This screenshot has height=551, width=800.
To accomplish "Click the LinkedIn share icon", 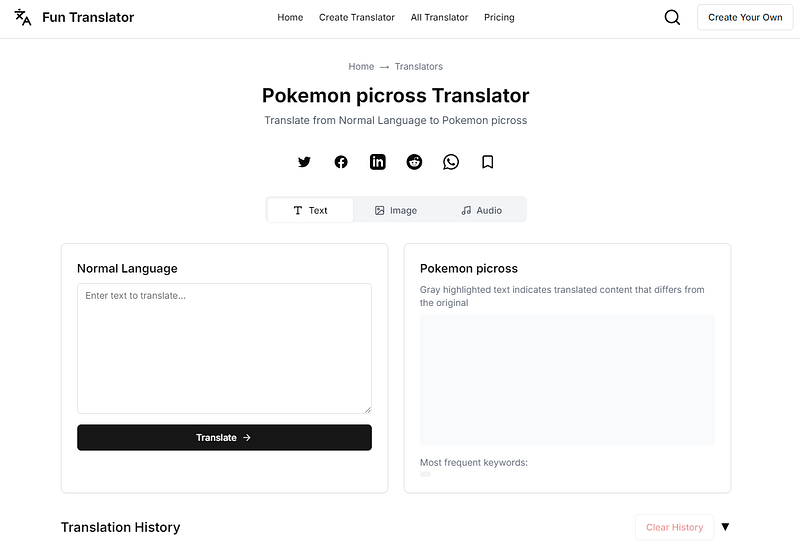I will pyautogui.click(x=378, y=162).
